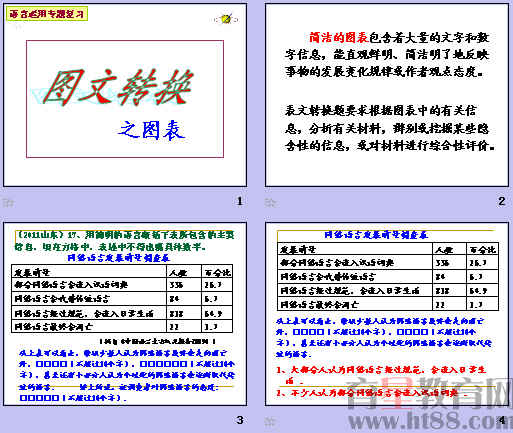Click the first red answer line on slide 4
The width and height of the screenshot is (513, 433).
tap(381, 374)
